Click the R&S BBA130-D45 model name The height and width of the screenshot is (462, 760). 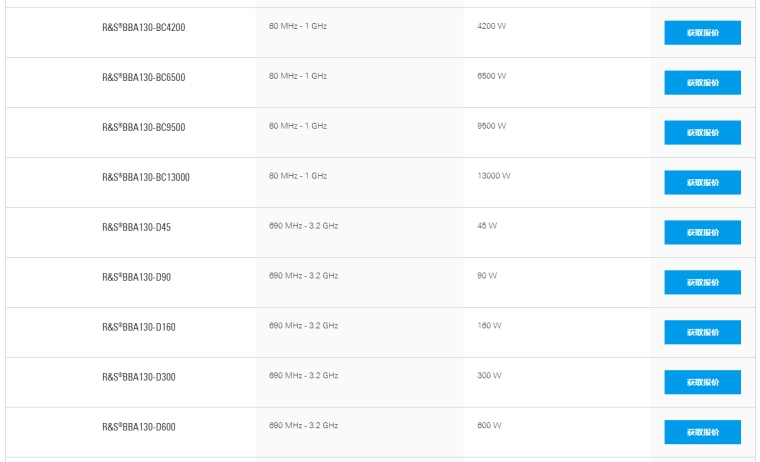136,228
